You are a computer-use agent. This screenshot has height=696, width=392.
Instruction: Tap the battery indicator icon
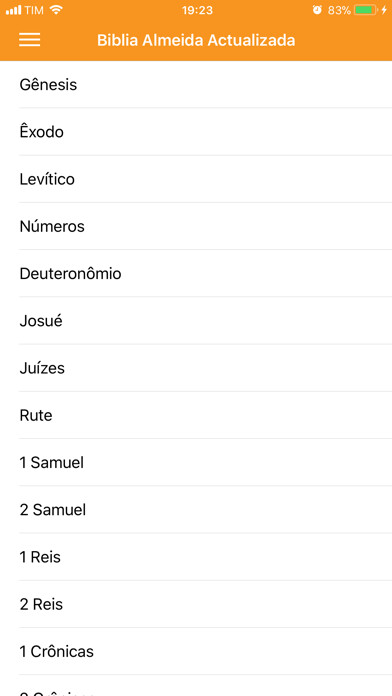coord(366,10)
